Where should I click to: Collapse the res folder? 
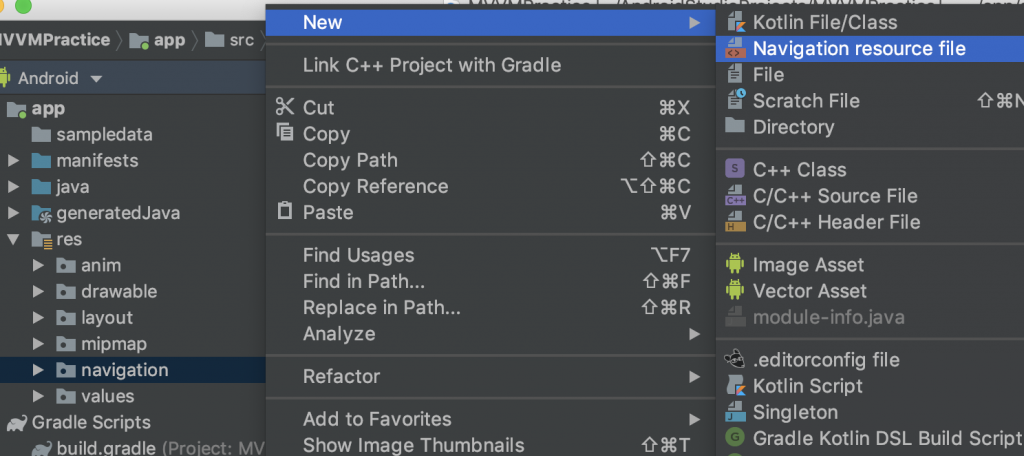pyautogui.click(x=13, y=239)
